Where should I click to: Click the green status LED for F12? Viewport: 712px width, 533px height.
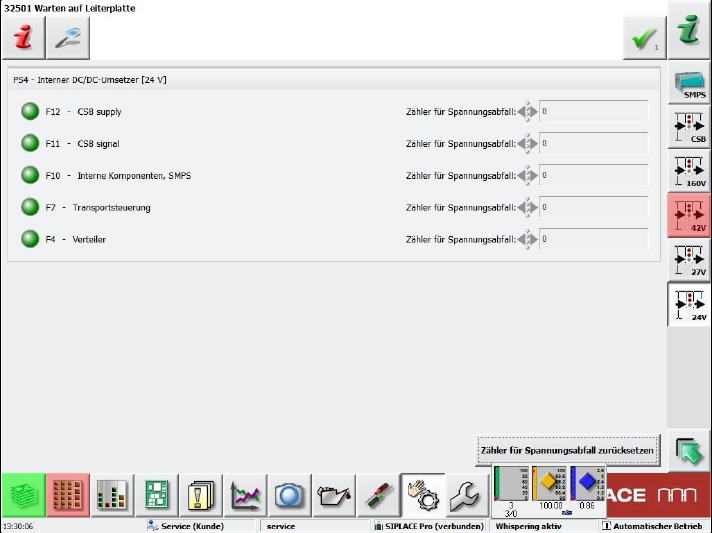coord(30,111)
